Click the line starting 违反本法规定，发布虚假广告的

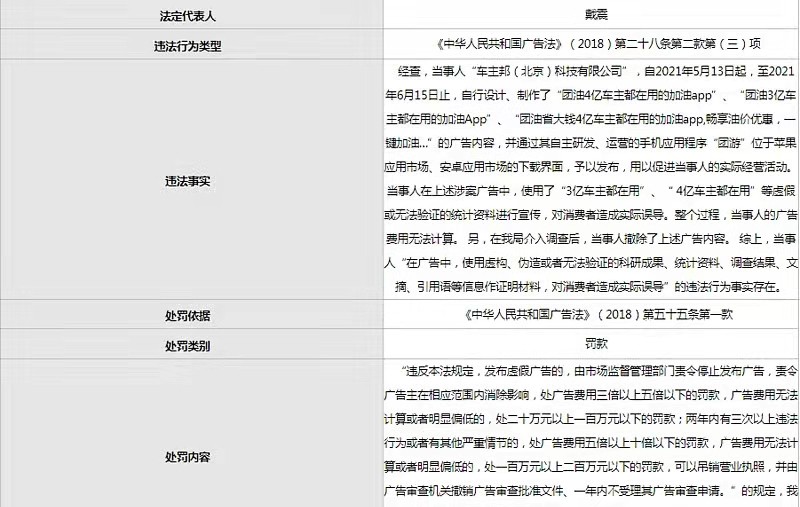coord(598,371)
